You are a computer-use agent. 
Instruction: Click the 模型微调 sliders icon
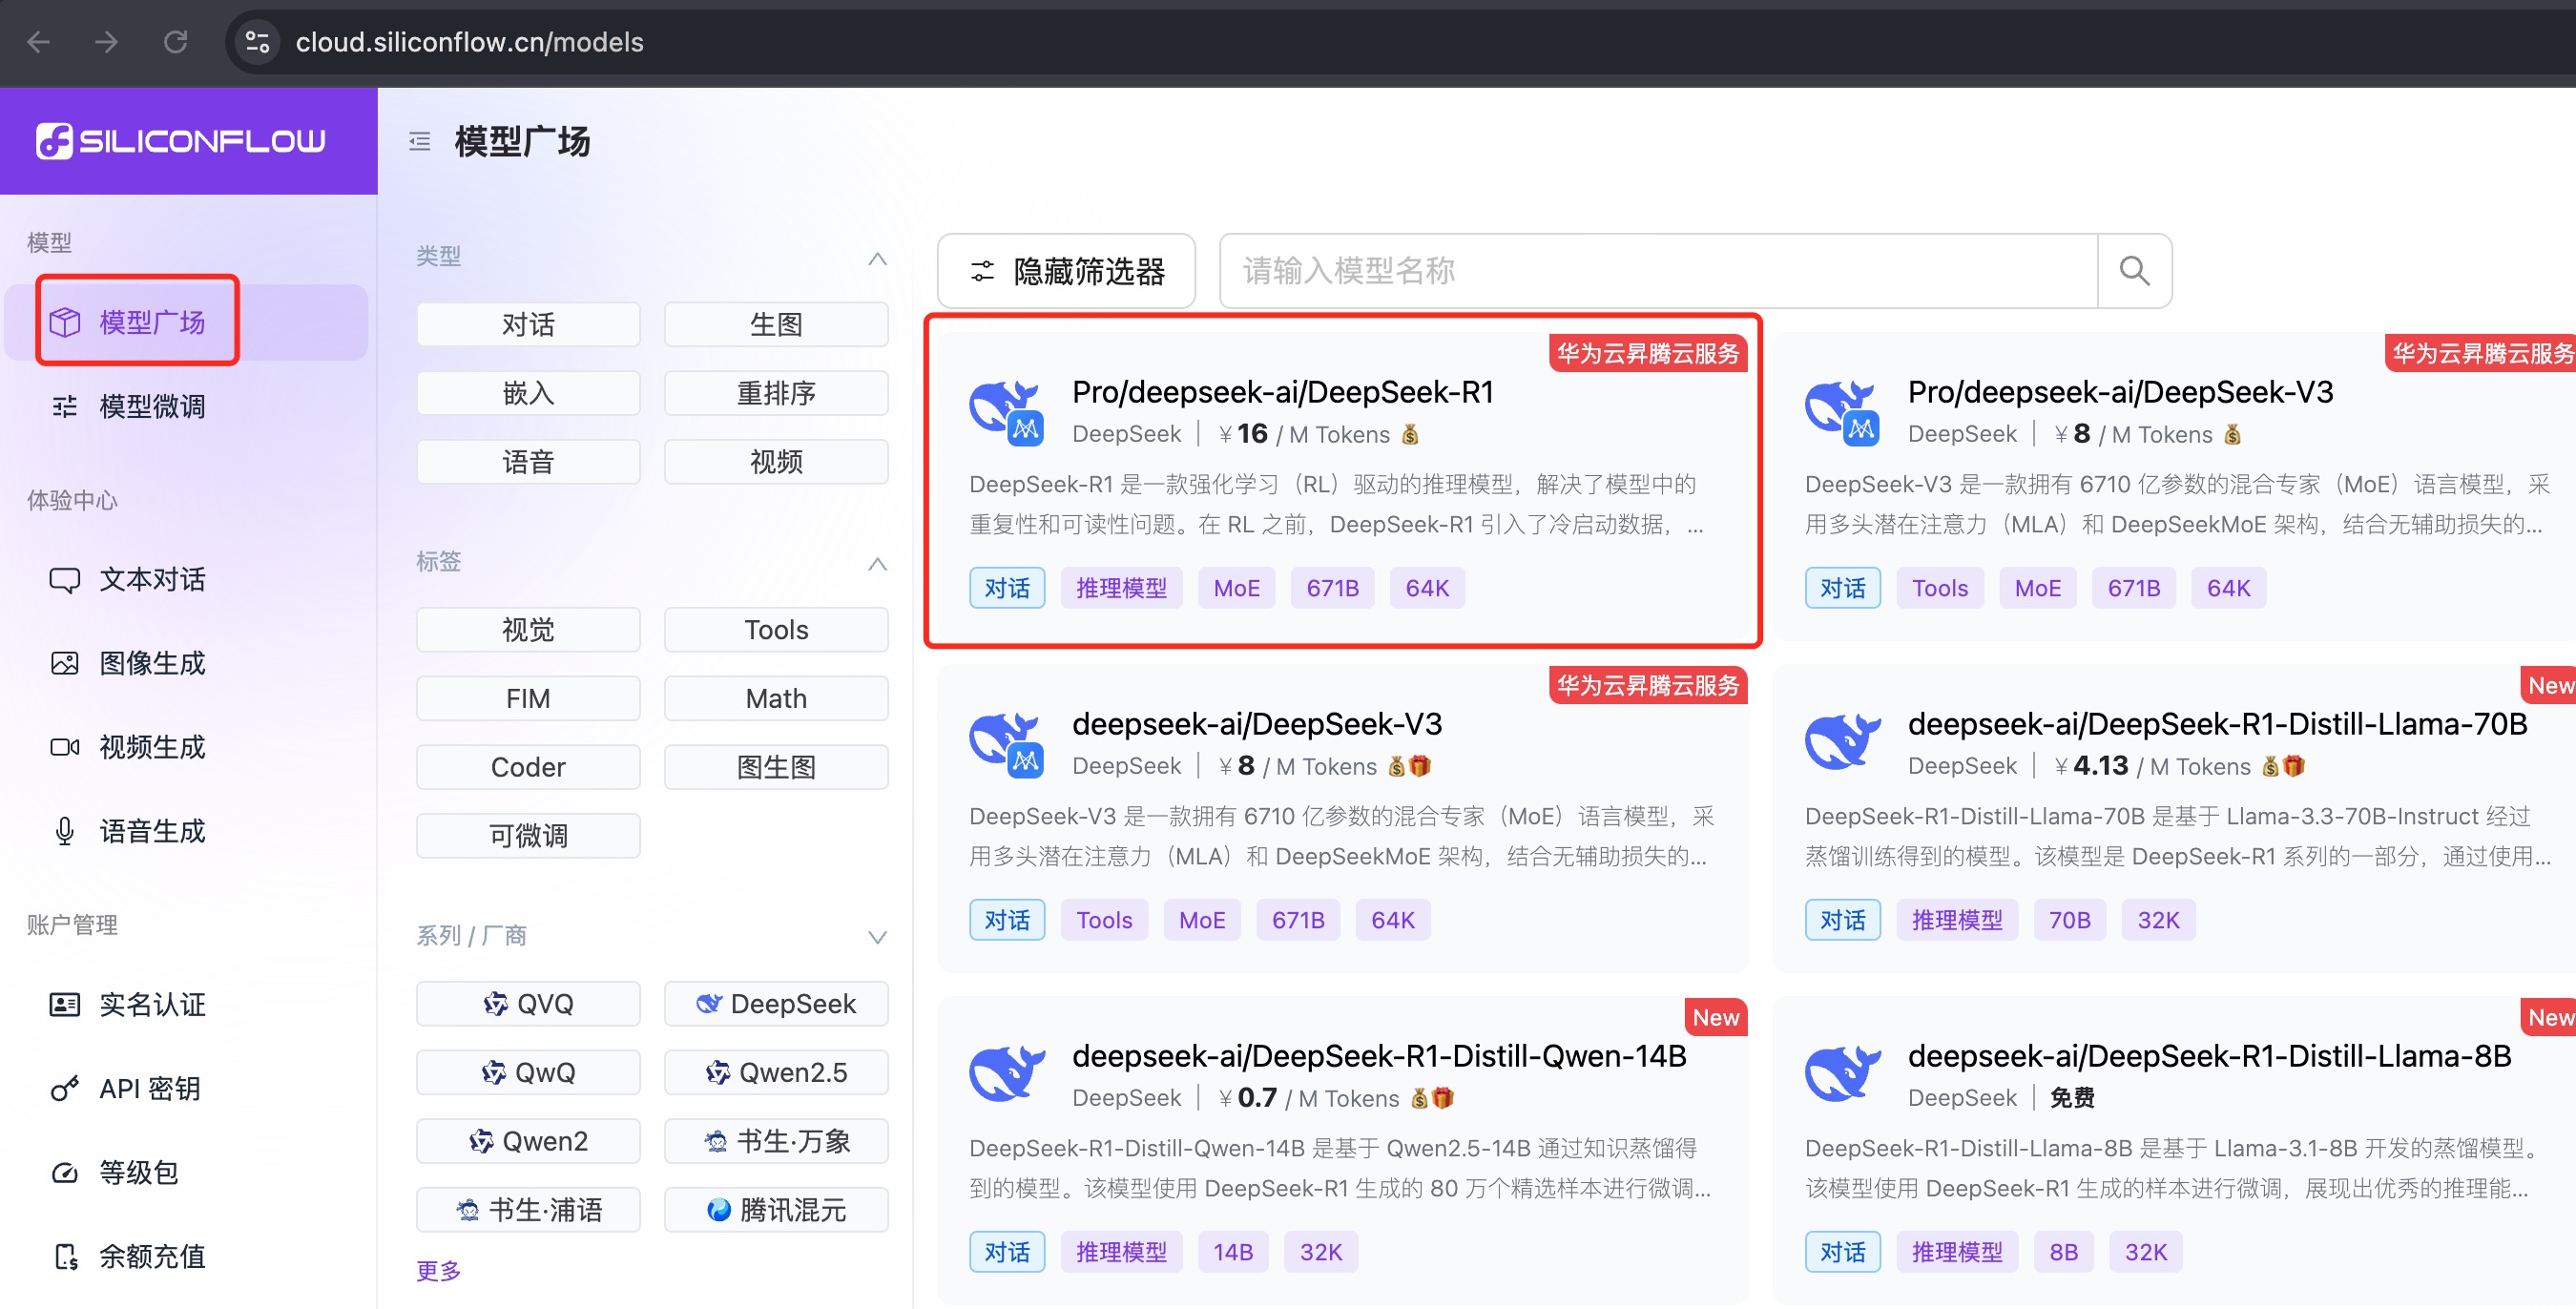(65, 406)
